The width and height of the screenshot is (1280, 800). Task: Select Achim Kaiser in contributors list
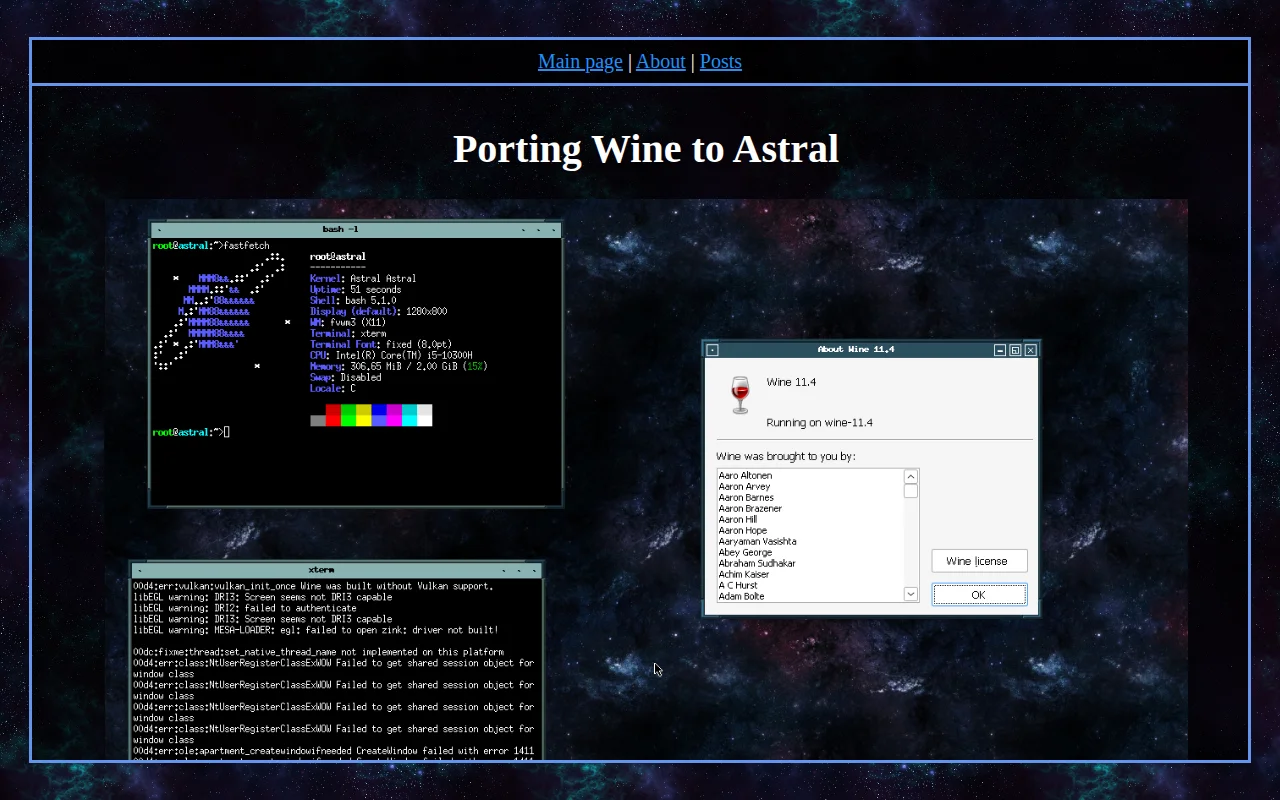tap(744, 575)
